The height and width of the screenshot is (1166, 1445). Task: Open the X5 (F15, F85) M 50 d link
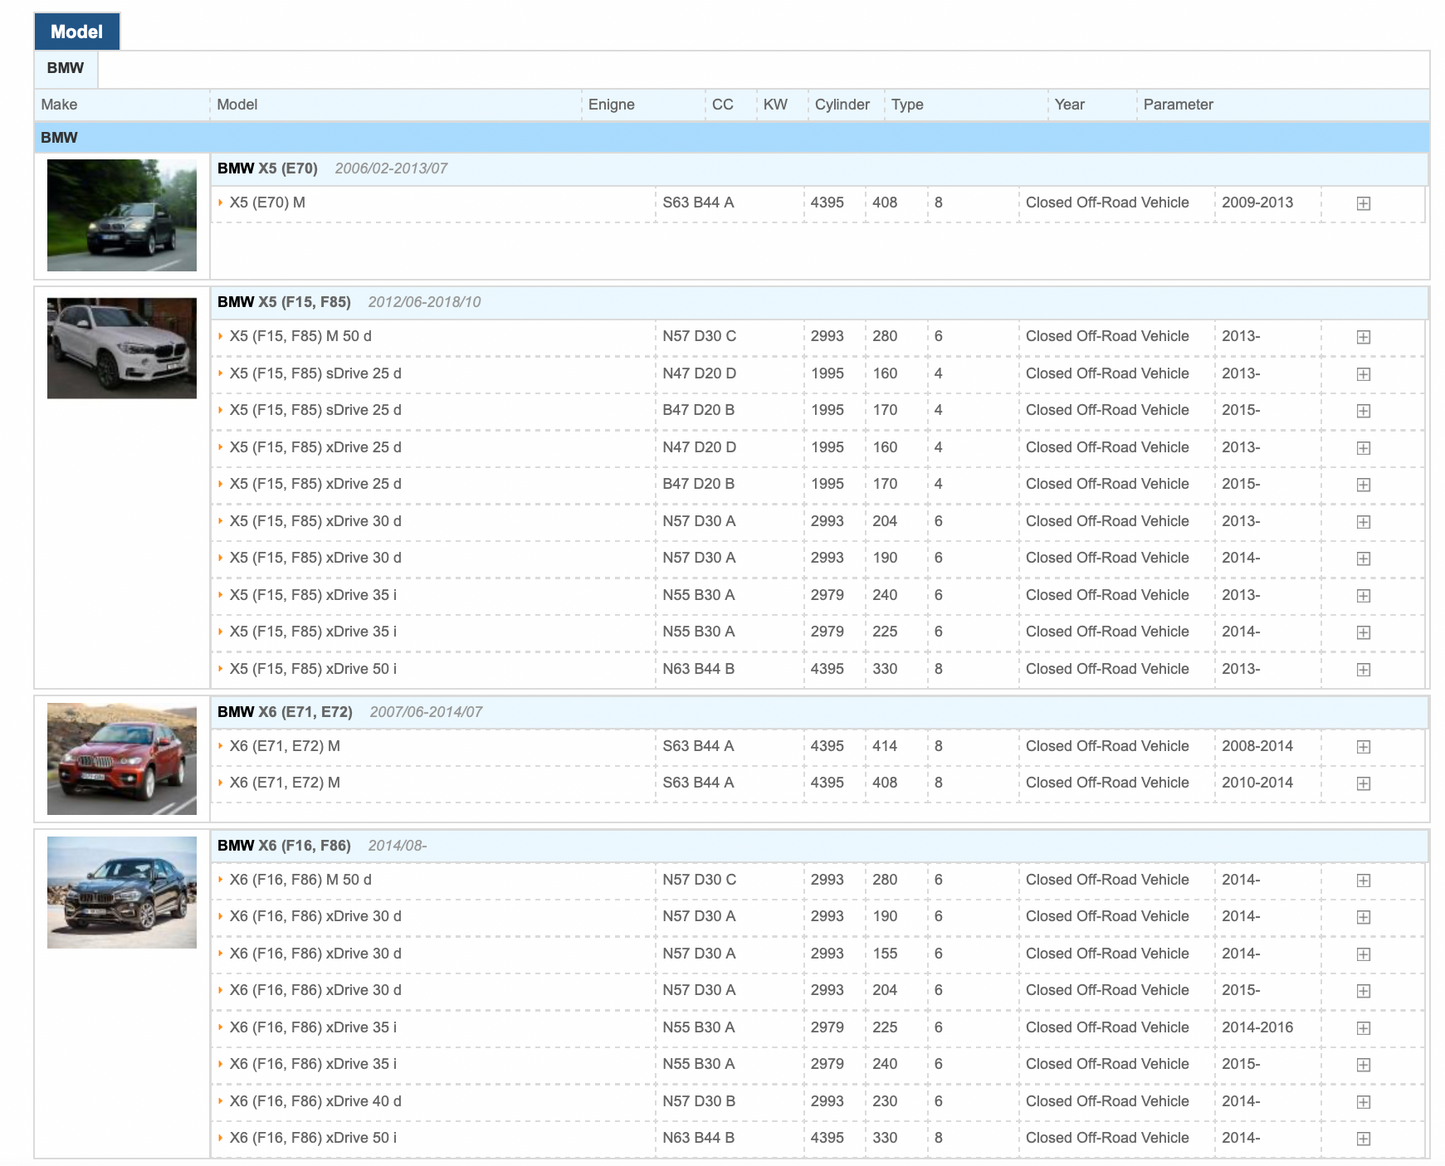(300, 336)
